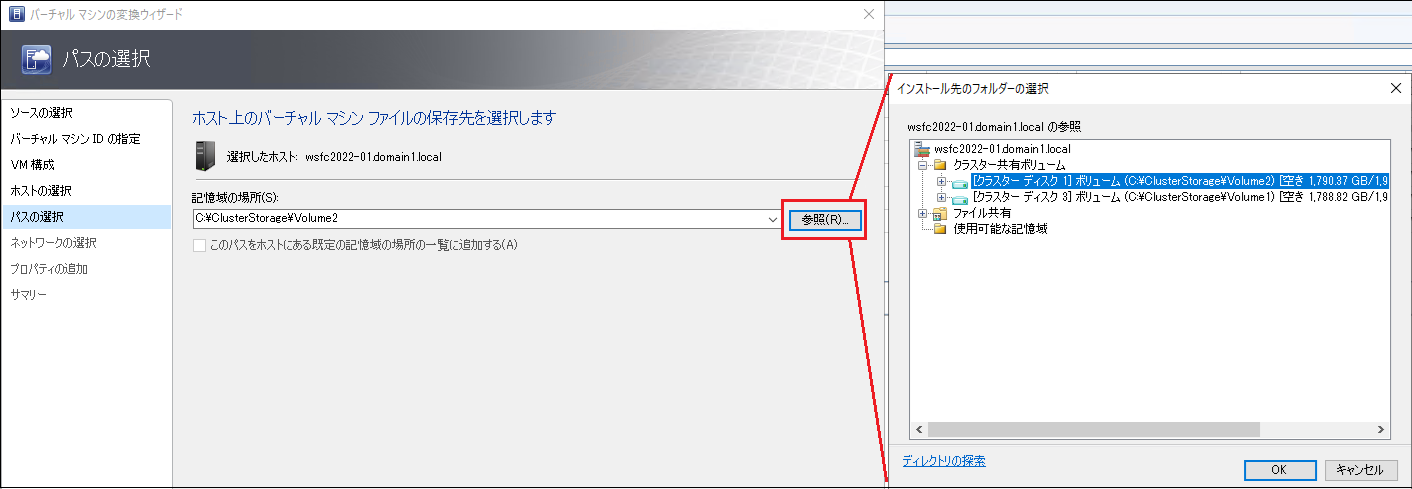Select the Volume1 クラスター ディスク 3 row
The image size is (1412, 489).
tap(1179, 197)
